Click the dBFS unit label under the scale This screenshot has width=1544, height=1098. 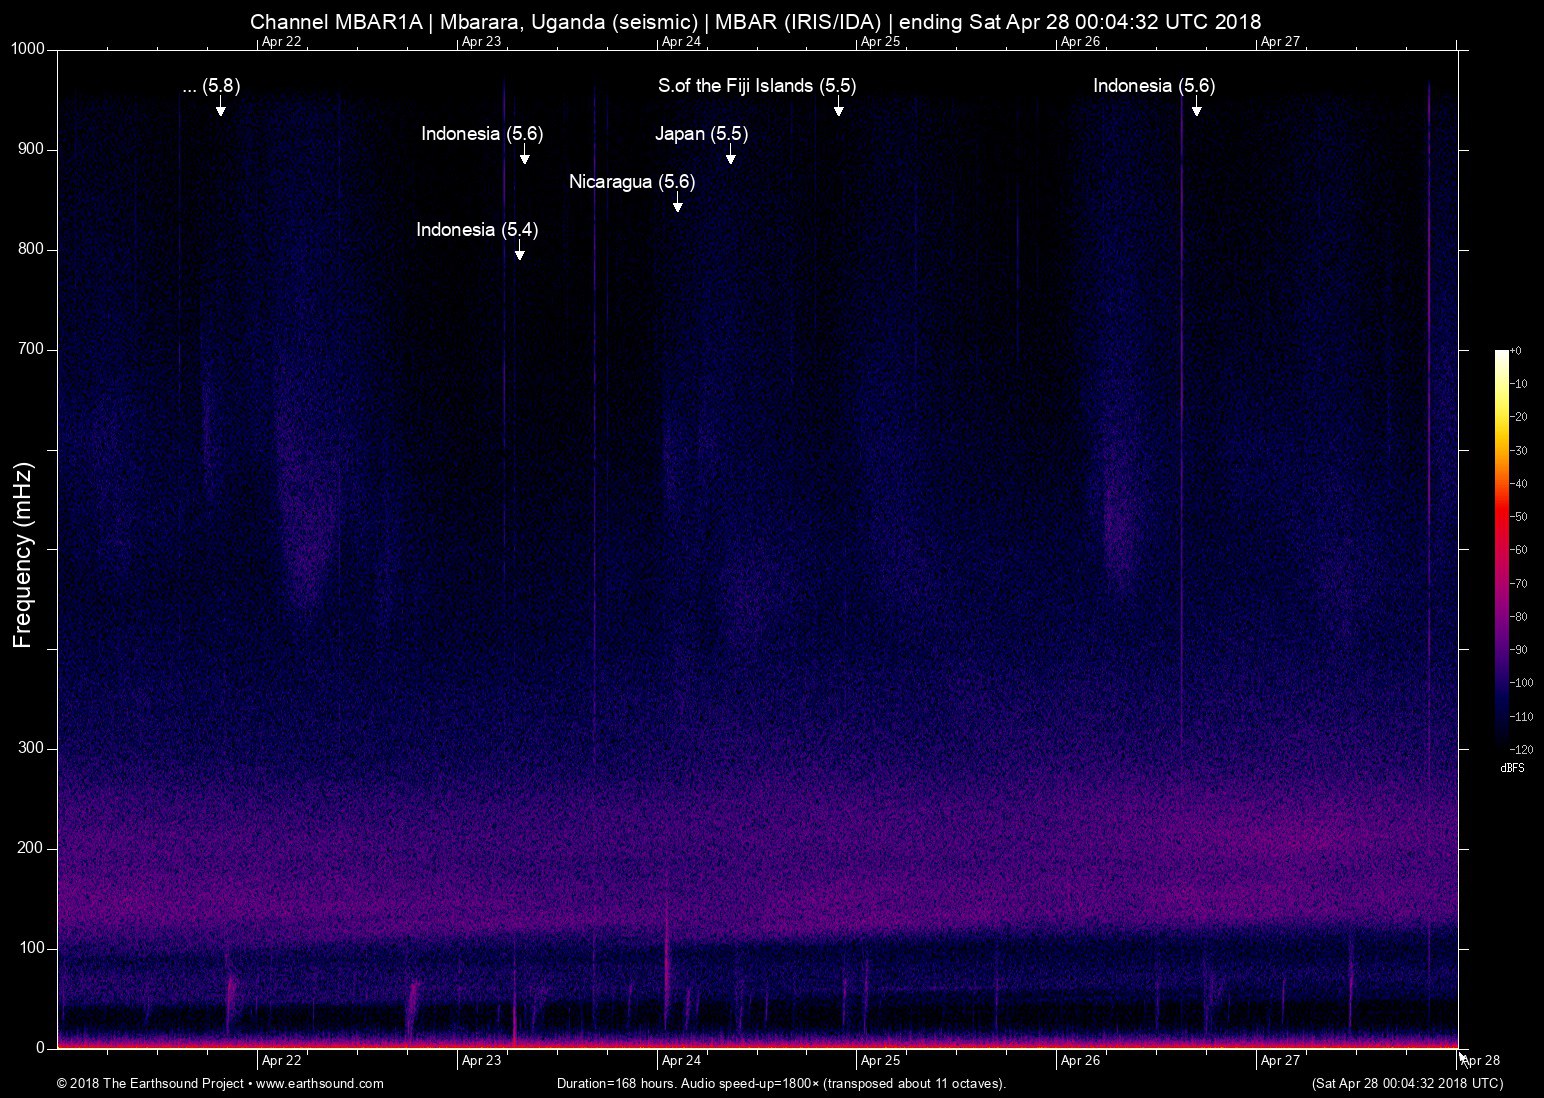pos(1512,768)
